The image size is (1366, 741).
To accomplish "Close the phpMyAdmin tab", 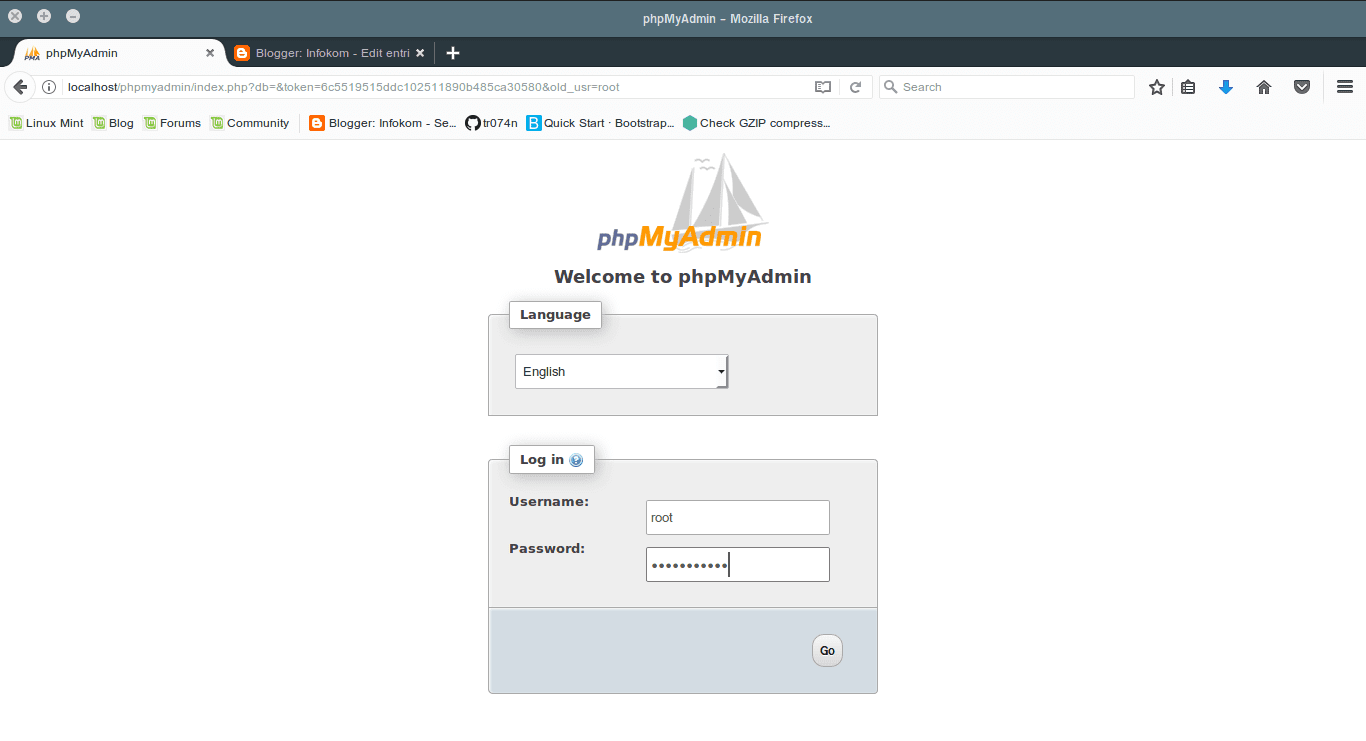I will tap(210, 53).
